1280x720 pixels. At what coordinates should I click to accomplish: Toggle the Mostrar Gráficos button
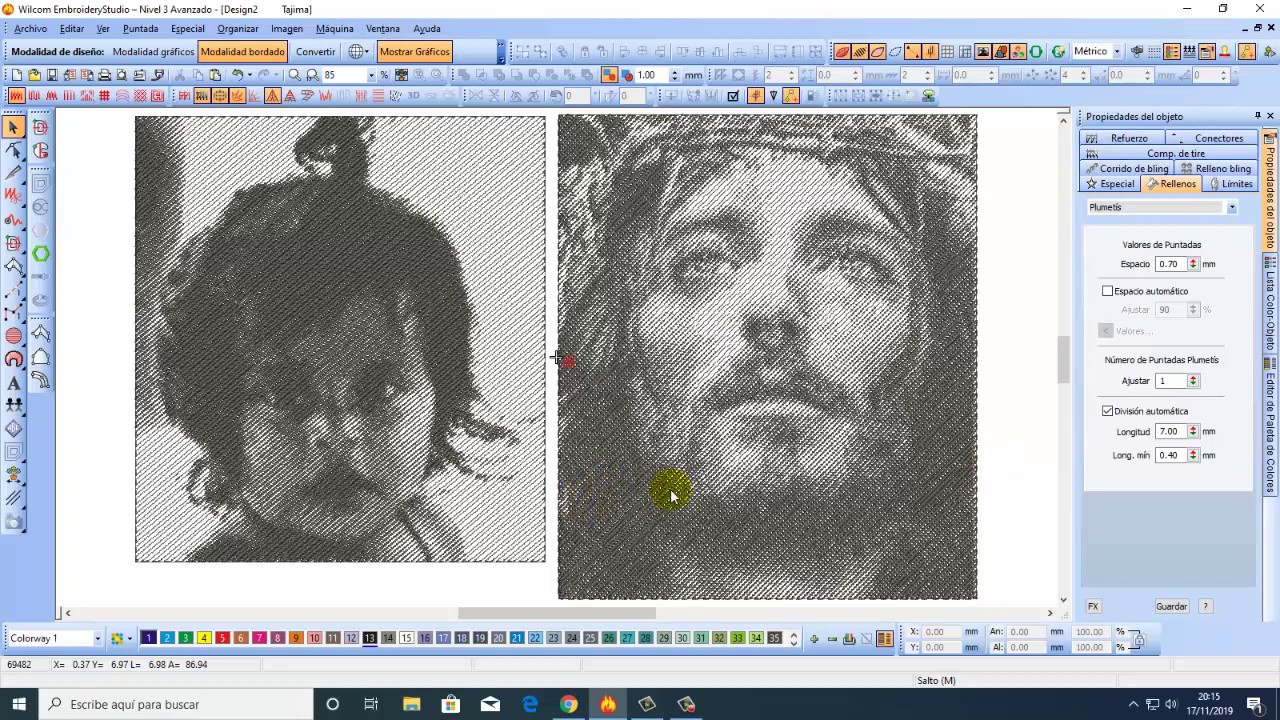pos(414,51)
